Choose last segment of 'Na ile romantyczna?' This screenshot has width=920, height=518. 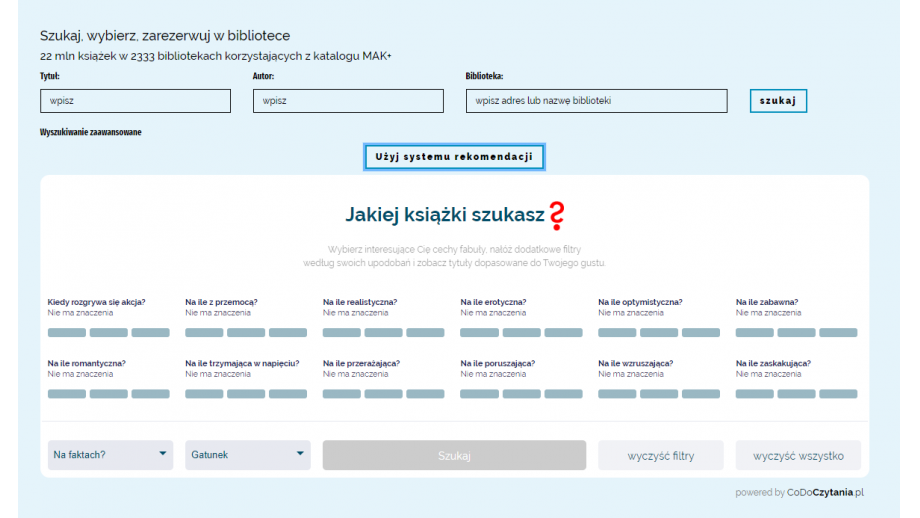pos(151,394)
